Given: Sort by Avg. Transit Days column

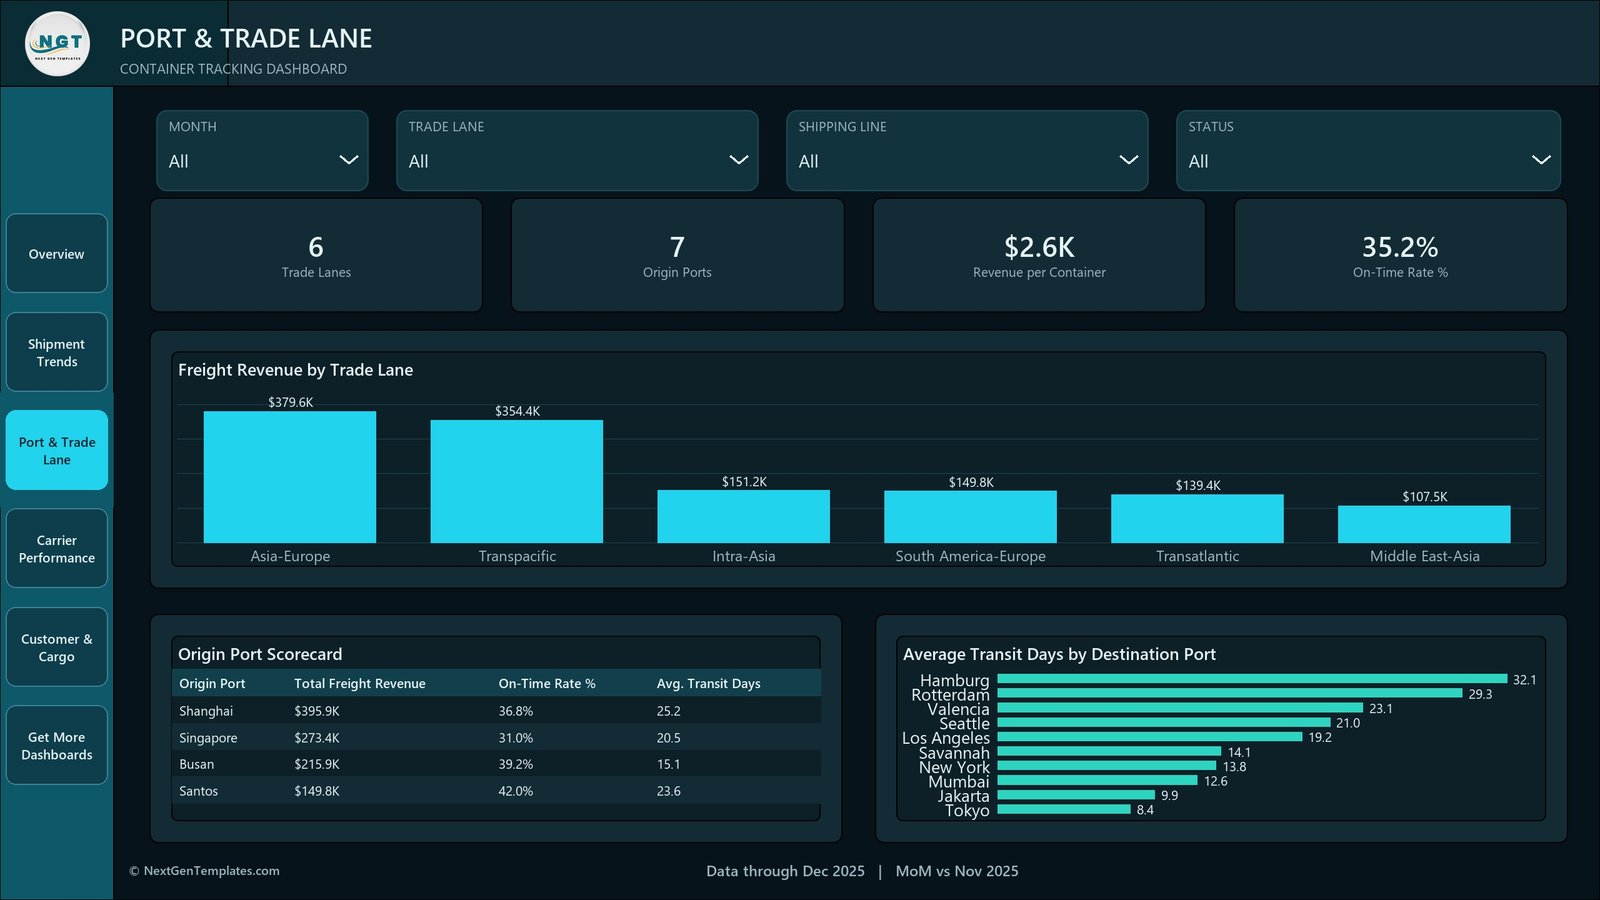Looking at the screenshot, I should 708,684.
